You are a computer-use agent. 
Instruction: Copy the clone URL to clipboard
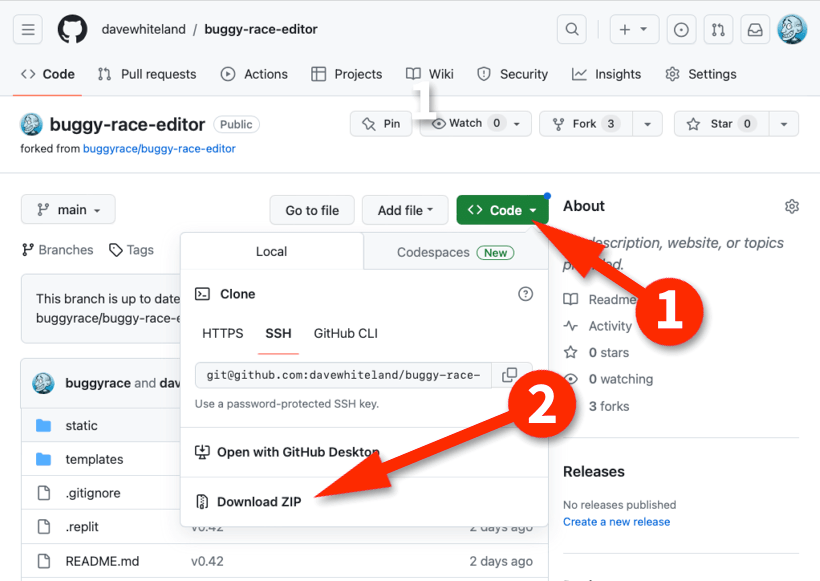510,375
